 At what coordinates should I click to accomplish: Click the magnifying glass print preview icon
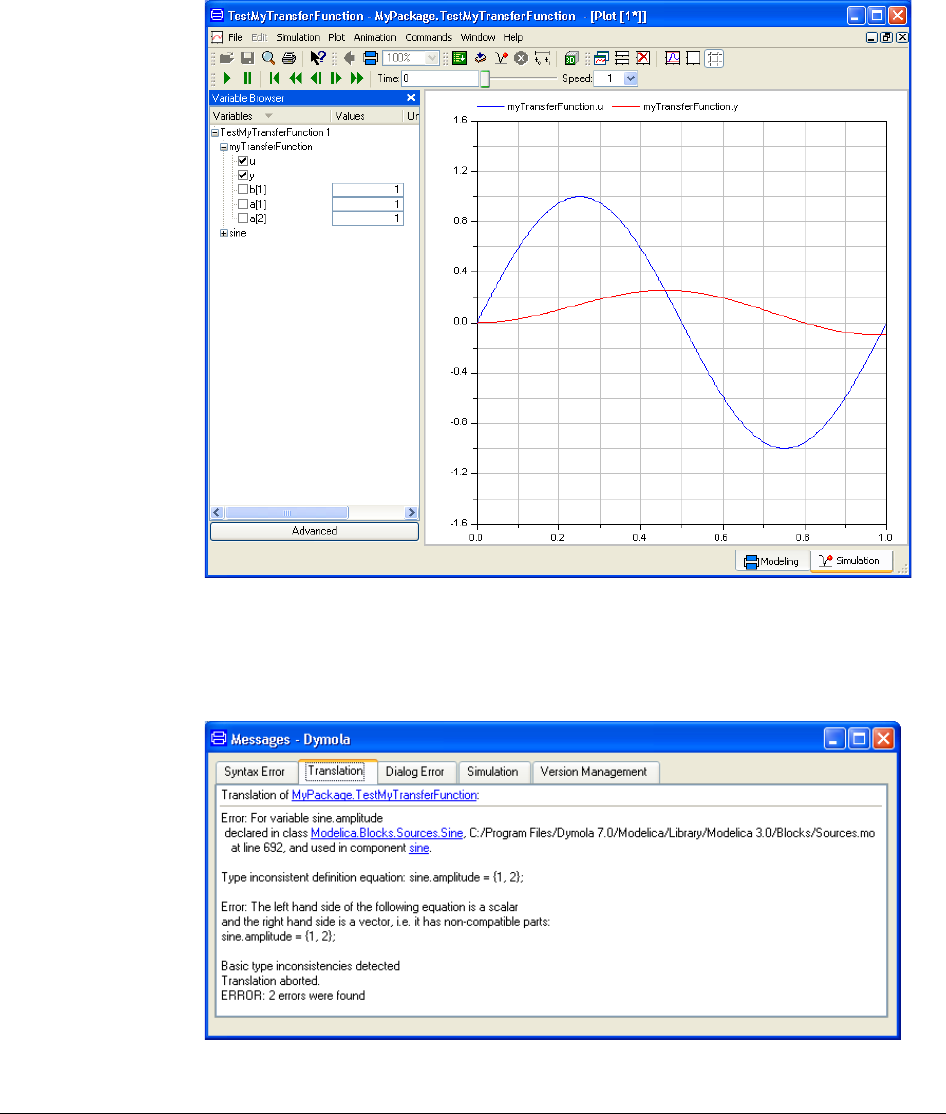(268, 58)
